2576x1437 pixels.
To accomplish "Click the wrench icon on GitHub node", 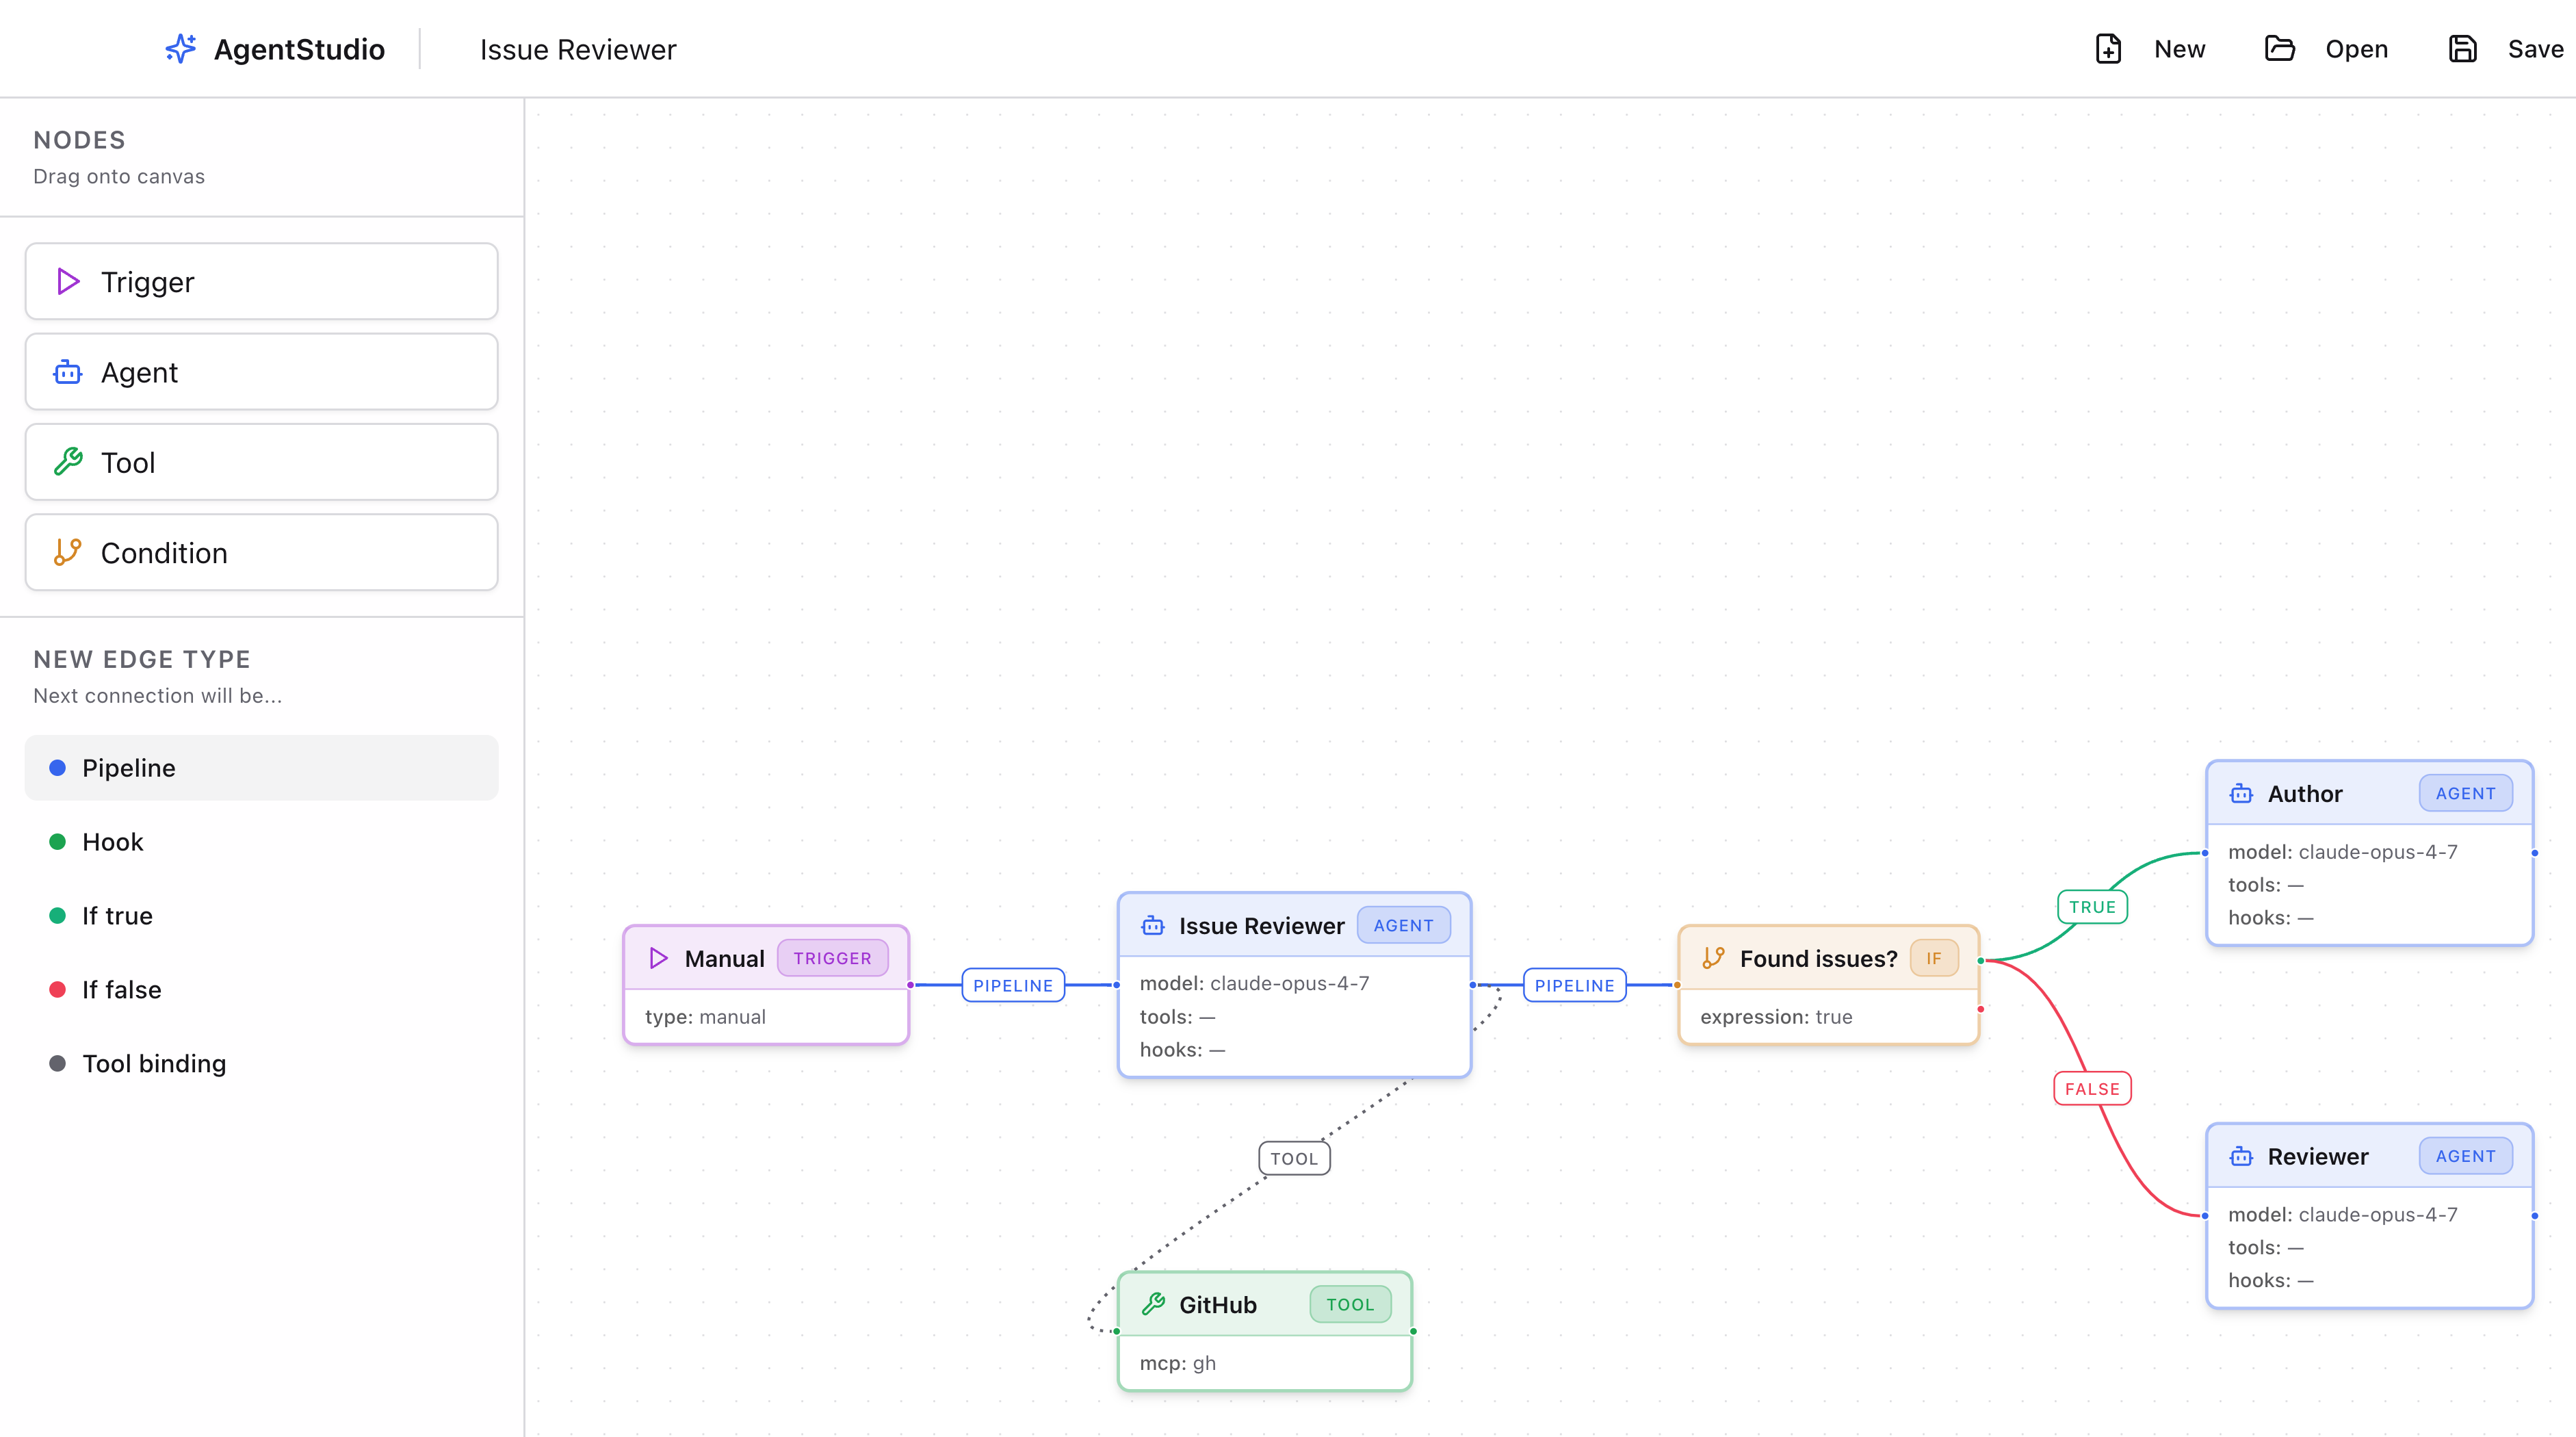I will click(1153, 1304).
